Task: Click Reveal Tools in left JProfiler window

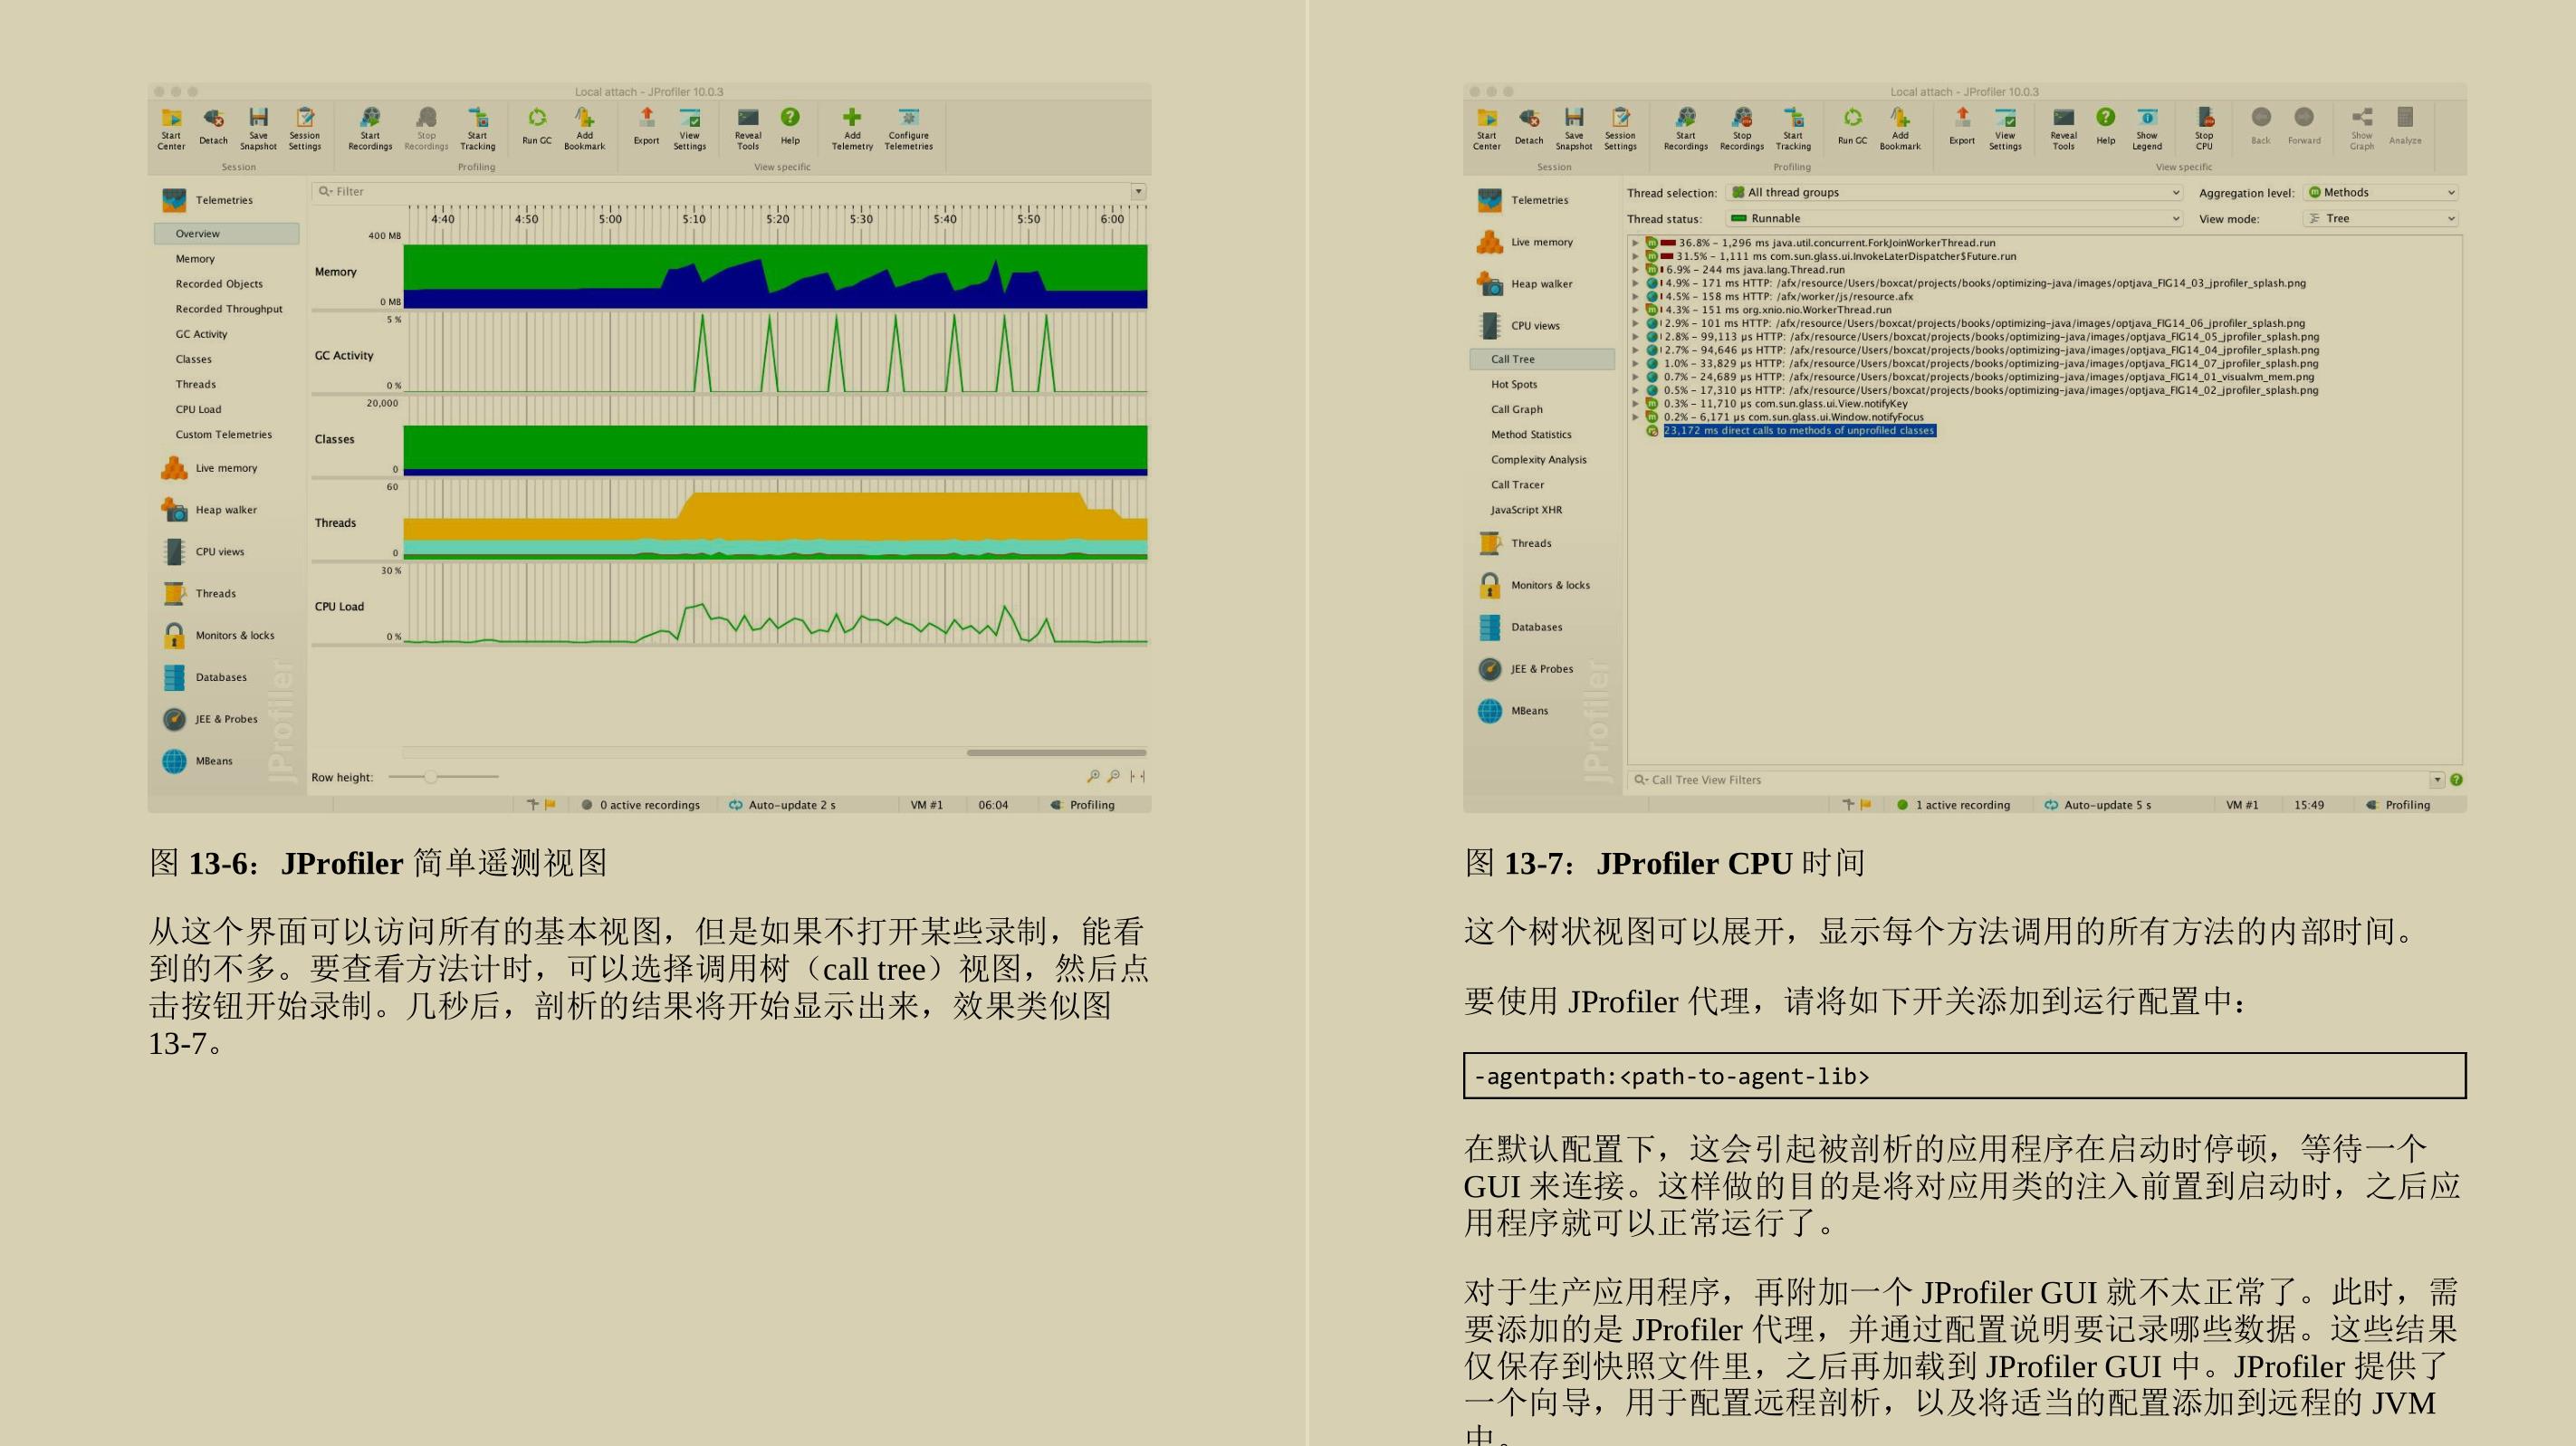Action: pos(748,129)
